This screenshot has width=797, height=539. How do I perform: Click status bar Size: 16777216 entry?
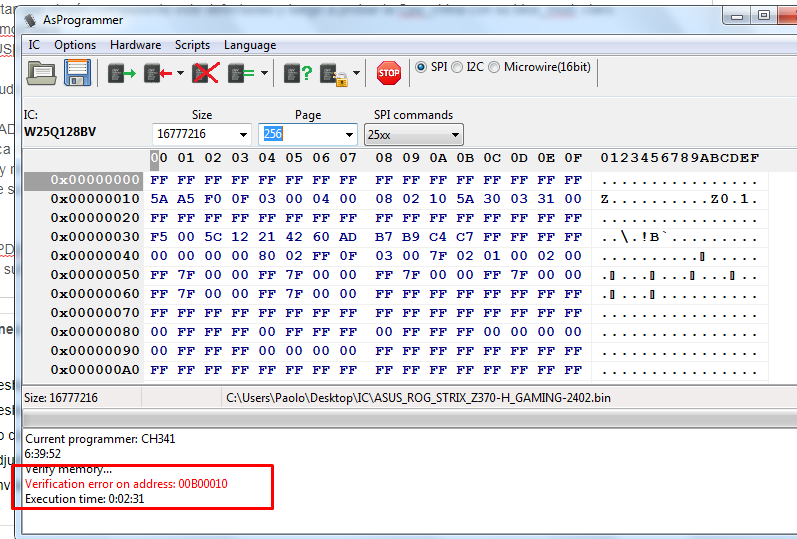tap(61, 398)
